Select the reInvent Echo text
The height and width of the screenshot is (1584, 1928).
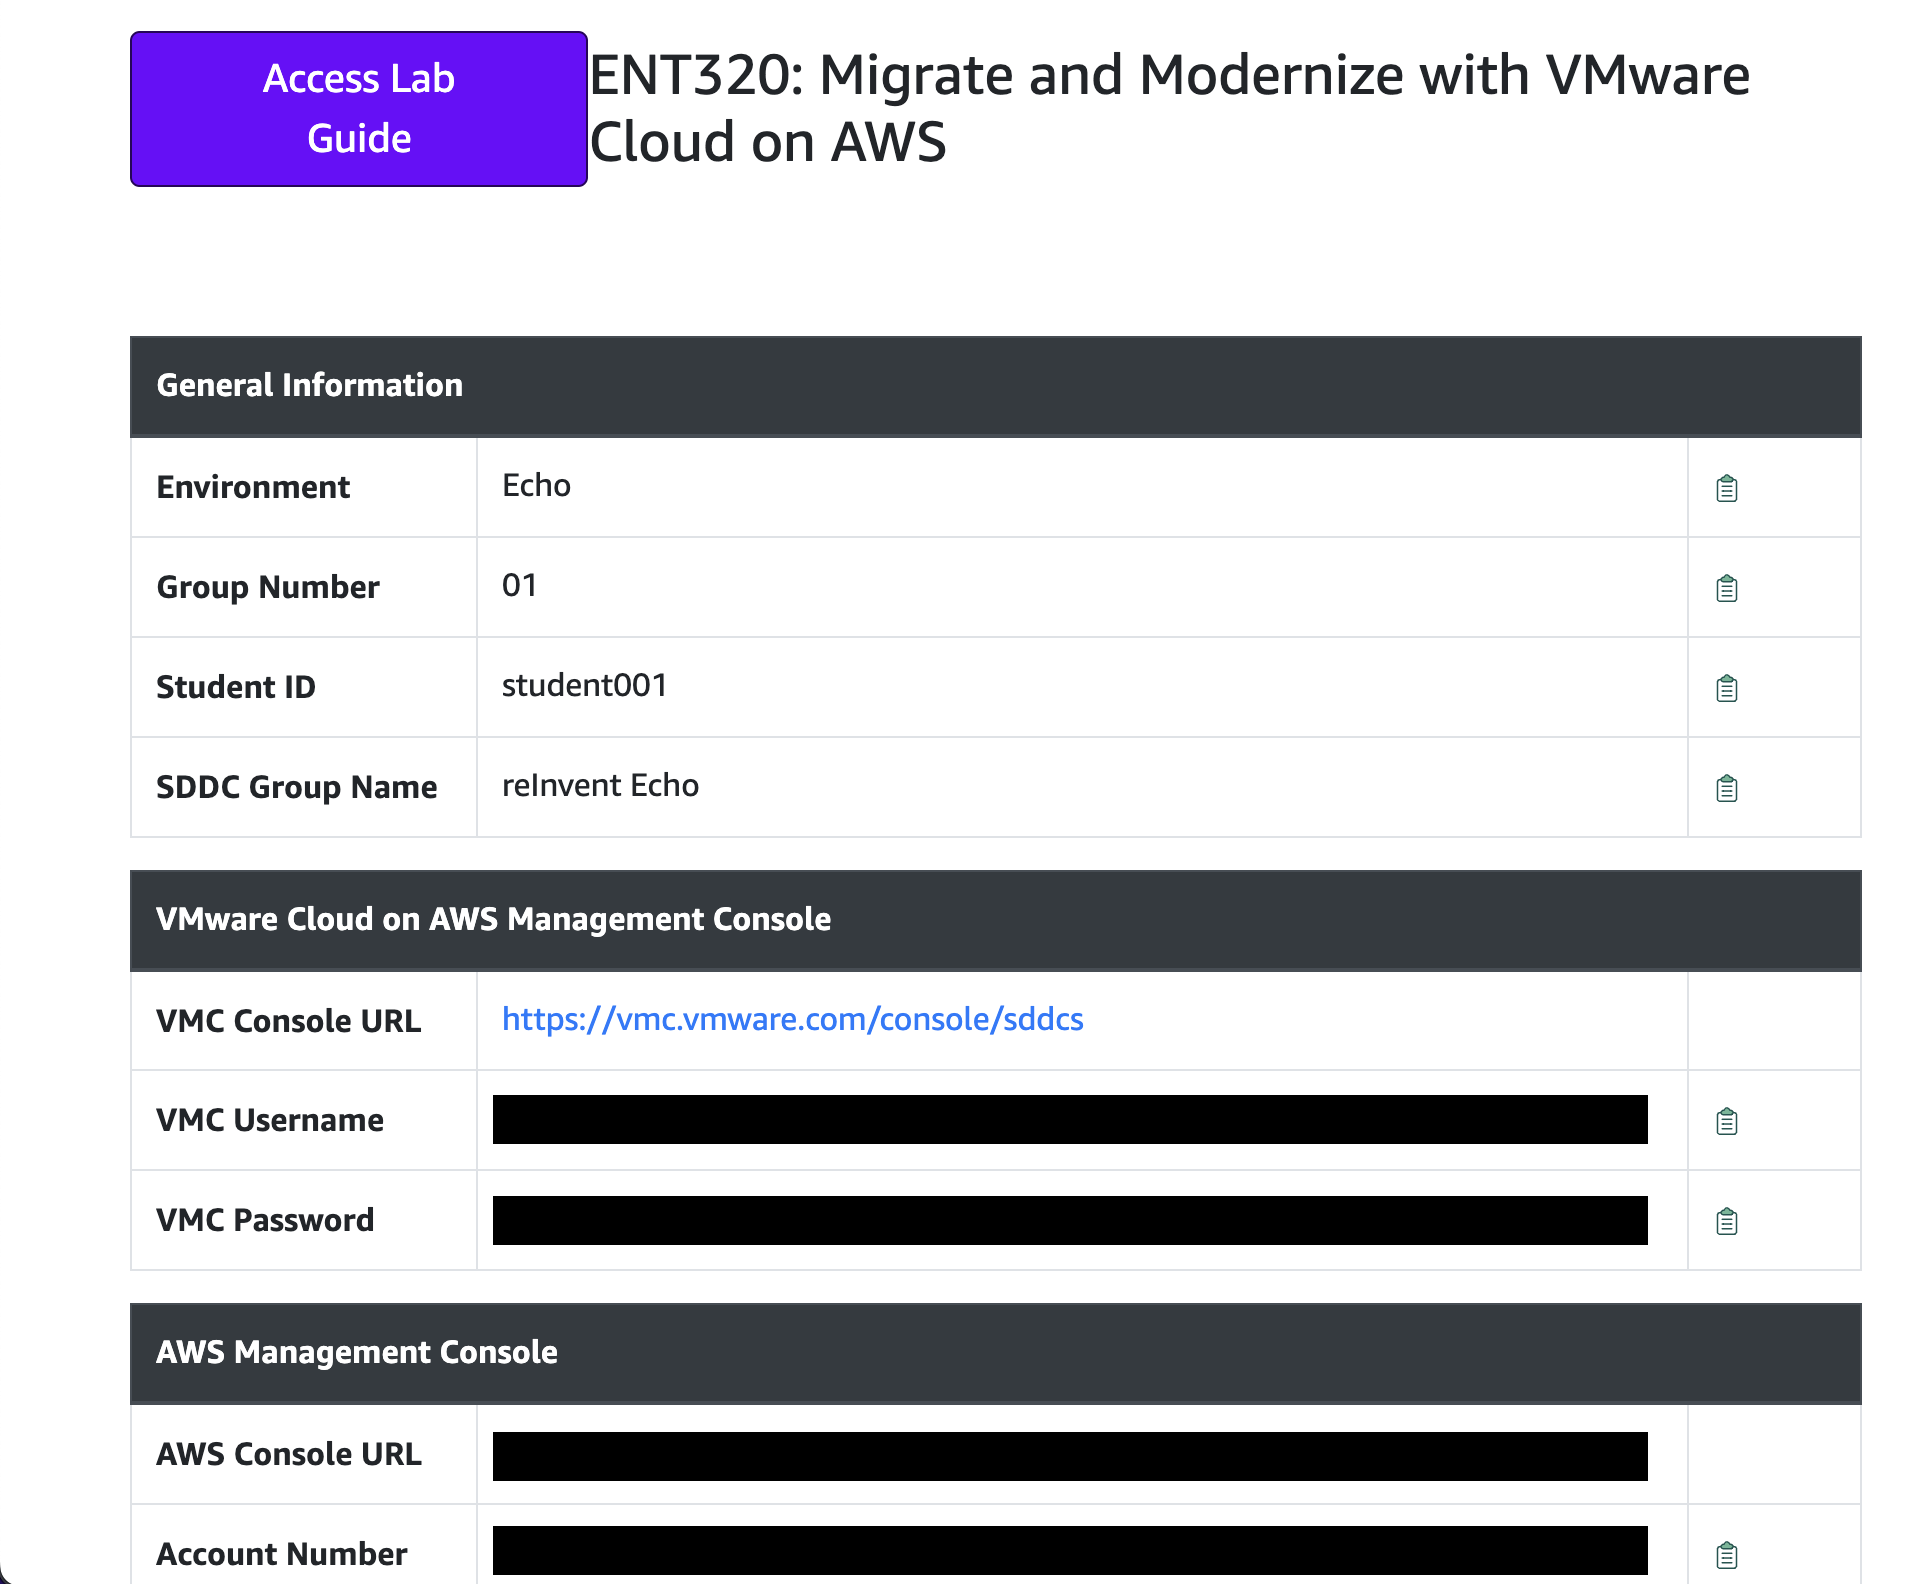600,786
